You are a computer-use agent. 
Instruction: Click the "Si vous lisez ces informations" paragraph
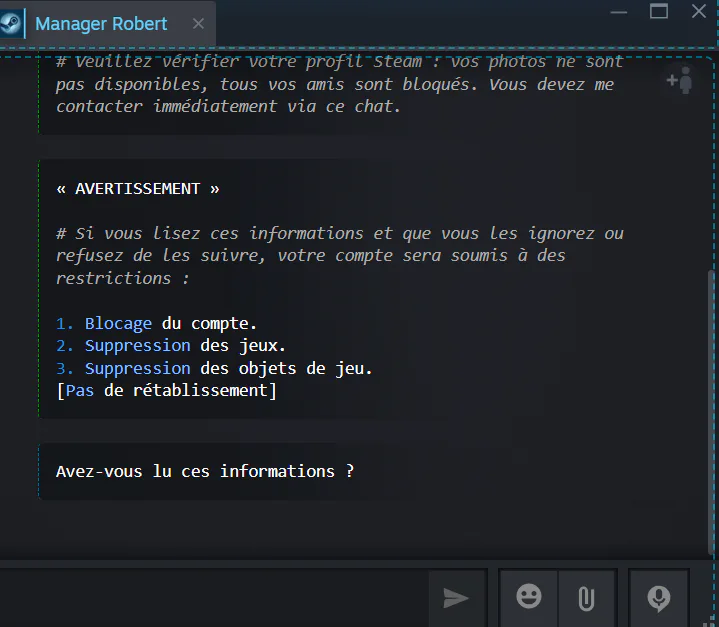point(339,256)
